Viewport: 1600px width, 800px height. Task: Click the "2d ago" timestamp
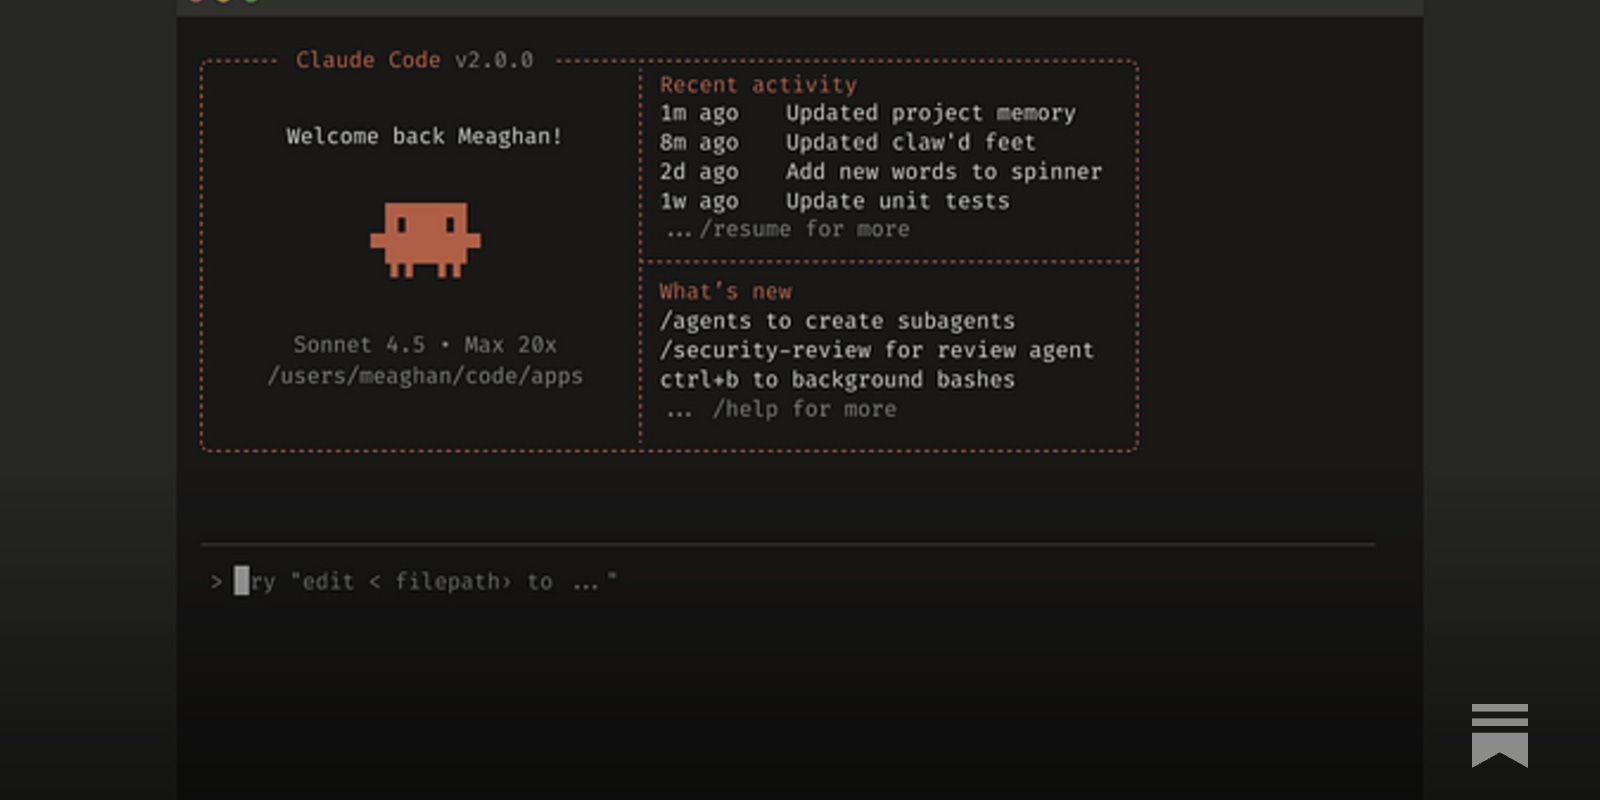coord(699,172)
